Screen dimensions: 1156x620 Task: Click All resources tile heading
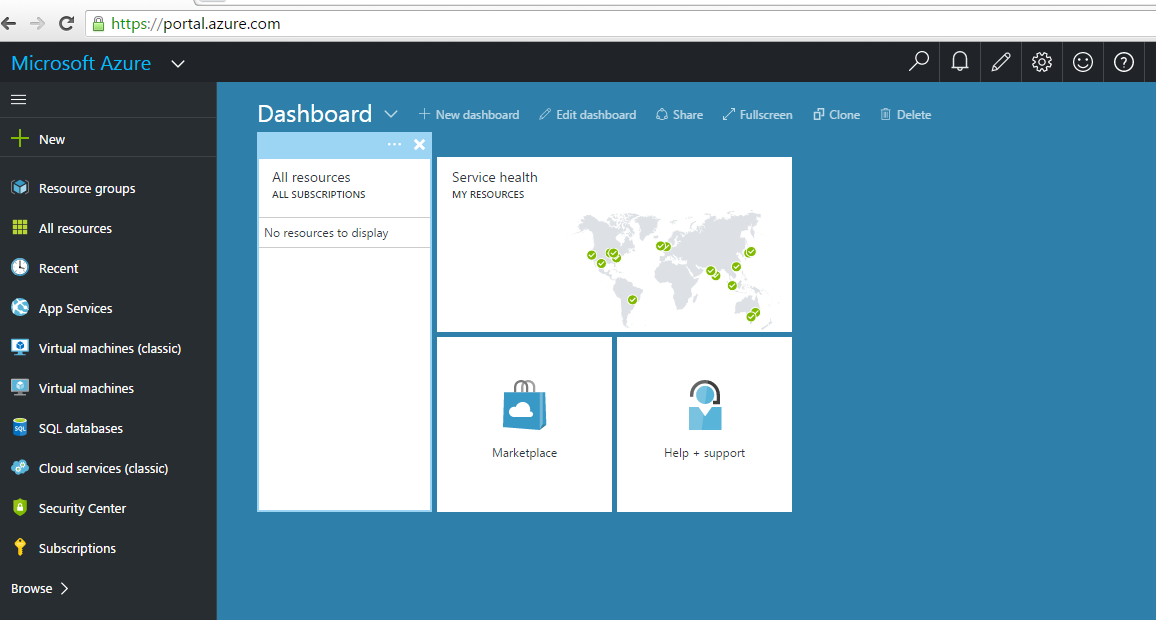tap(311, 177)
